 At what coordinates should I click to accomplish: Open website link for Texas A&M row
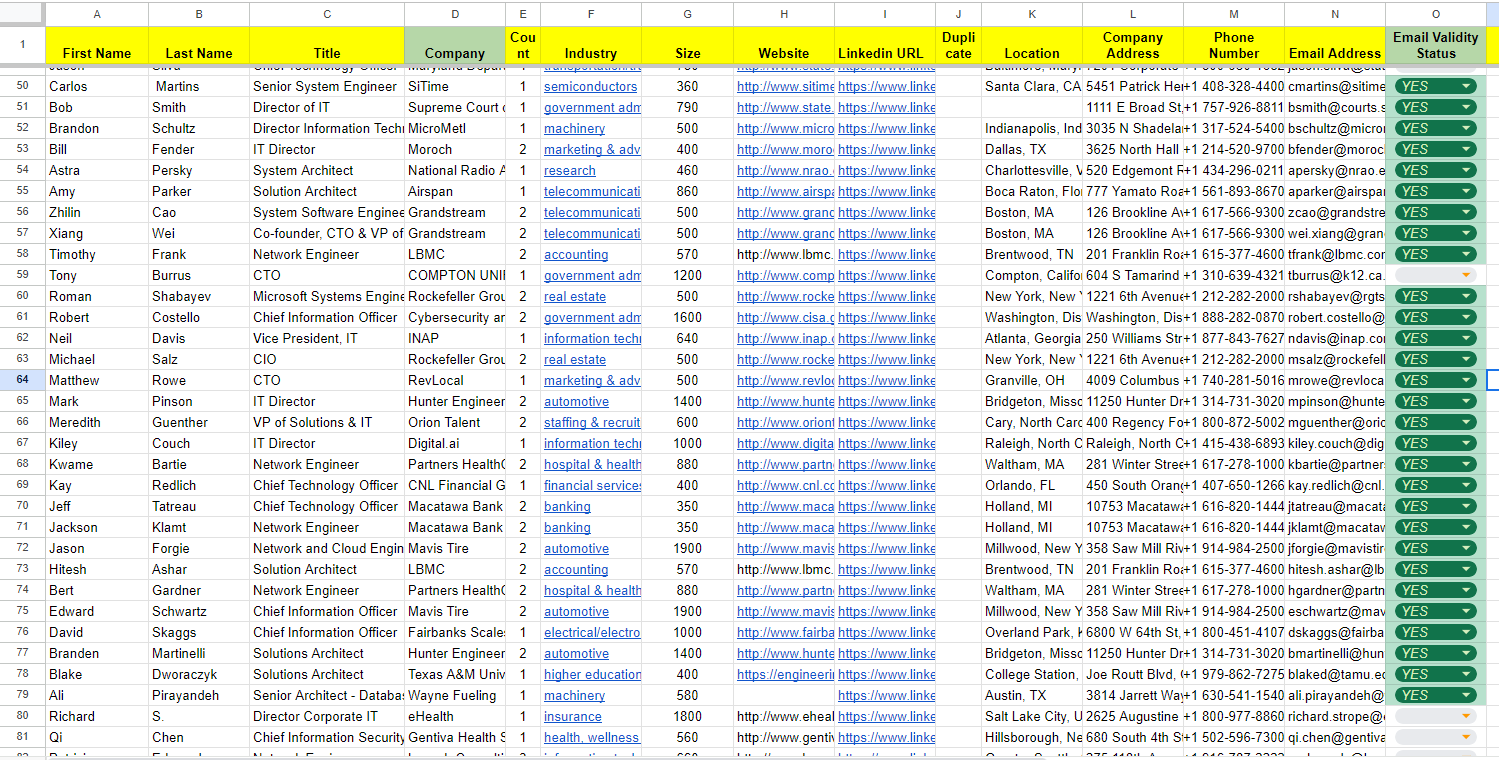click(x=785, y=674)
